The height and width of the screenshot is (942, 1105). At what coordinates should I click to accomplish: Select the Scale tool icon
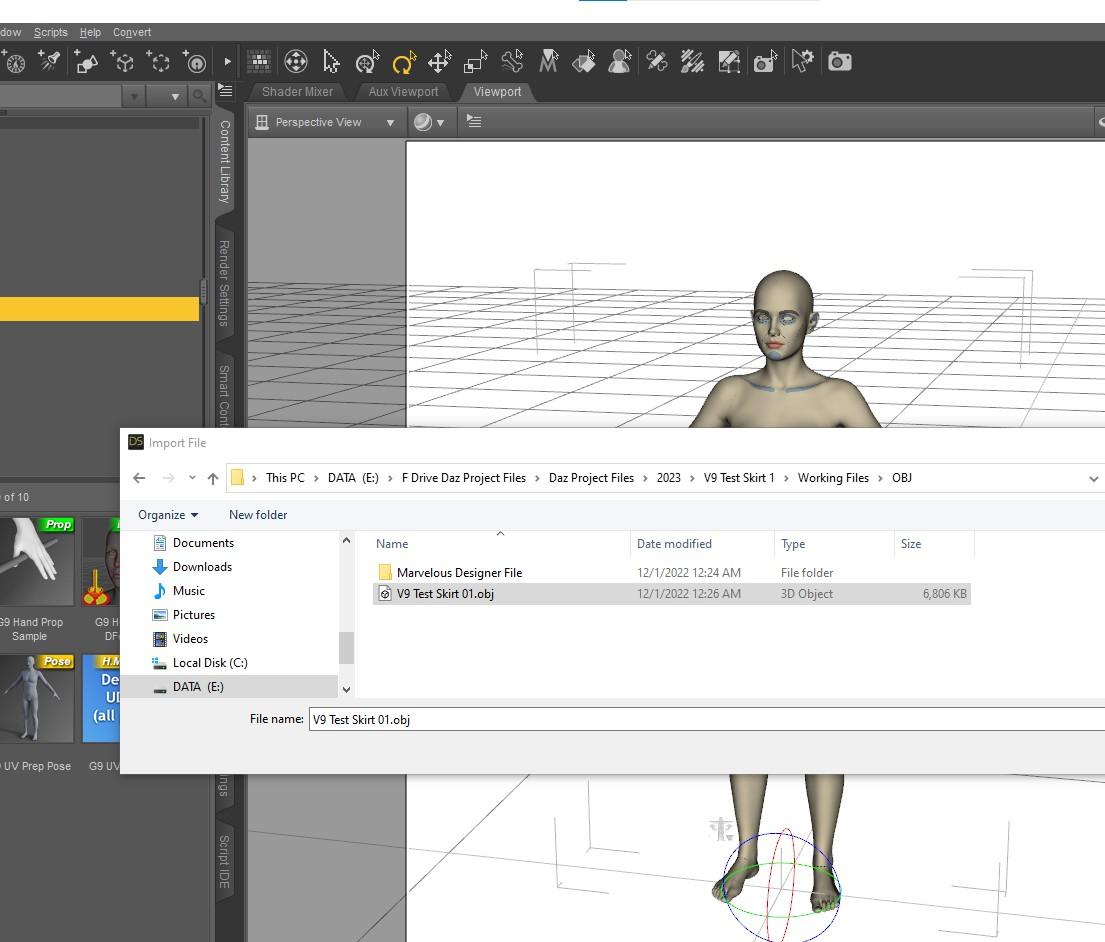pyautogui.click(x=476, y=63)
